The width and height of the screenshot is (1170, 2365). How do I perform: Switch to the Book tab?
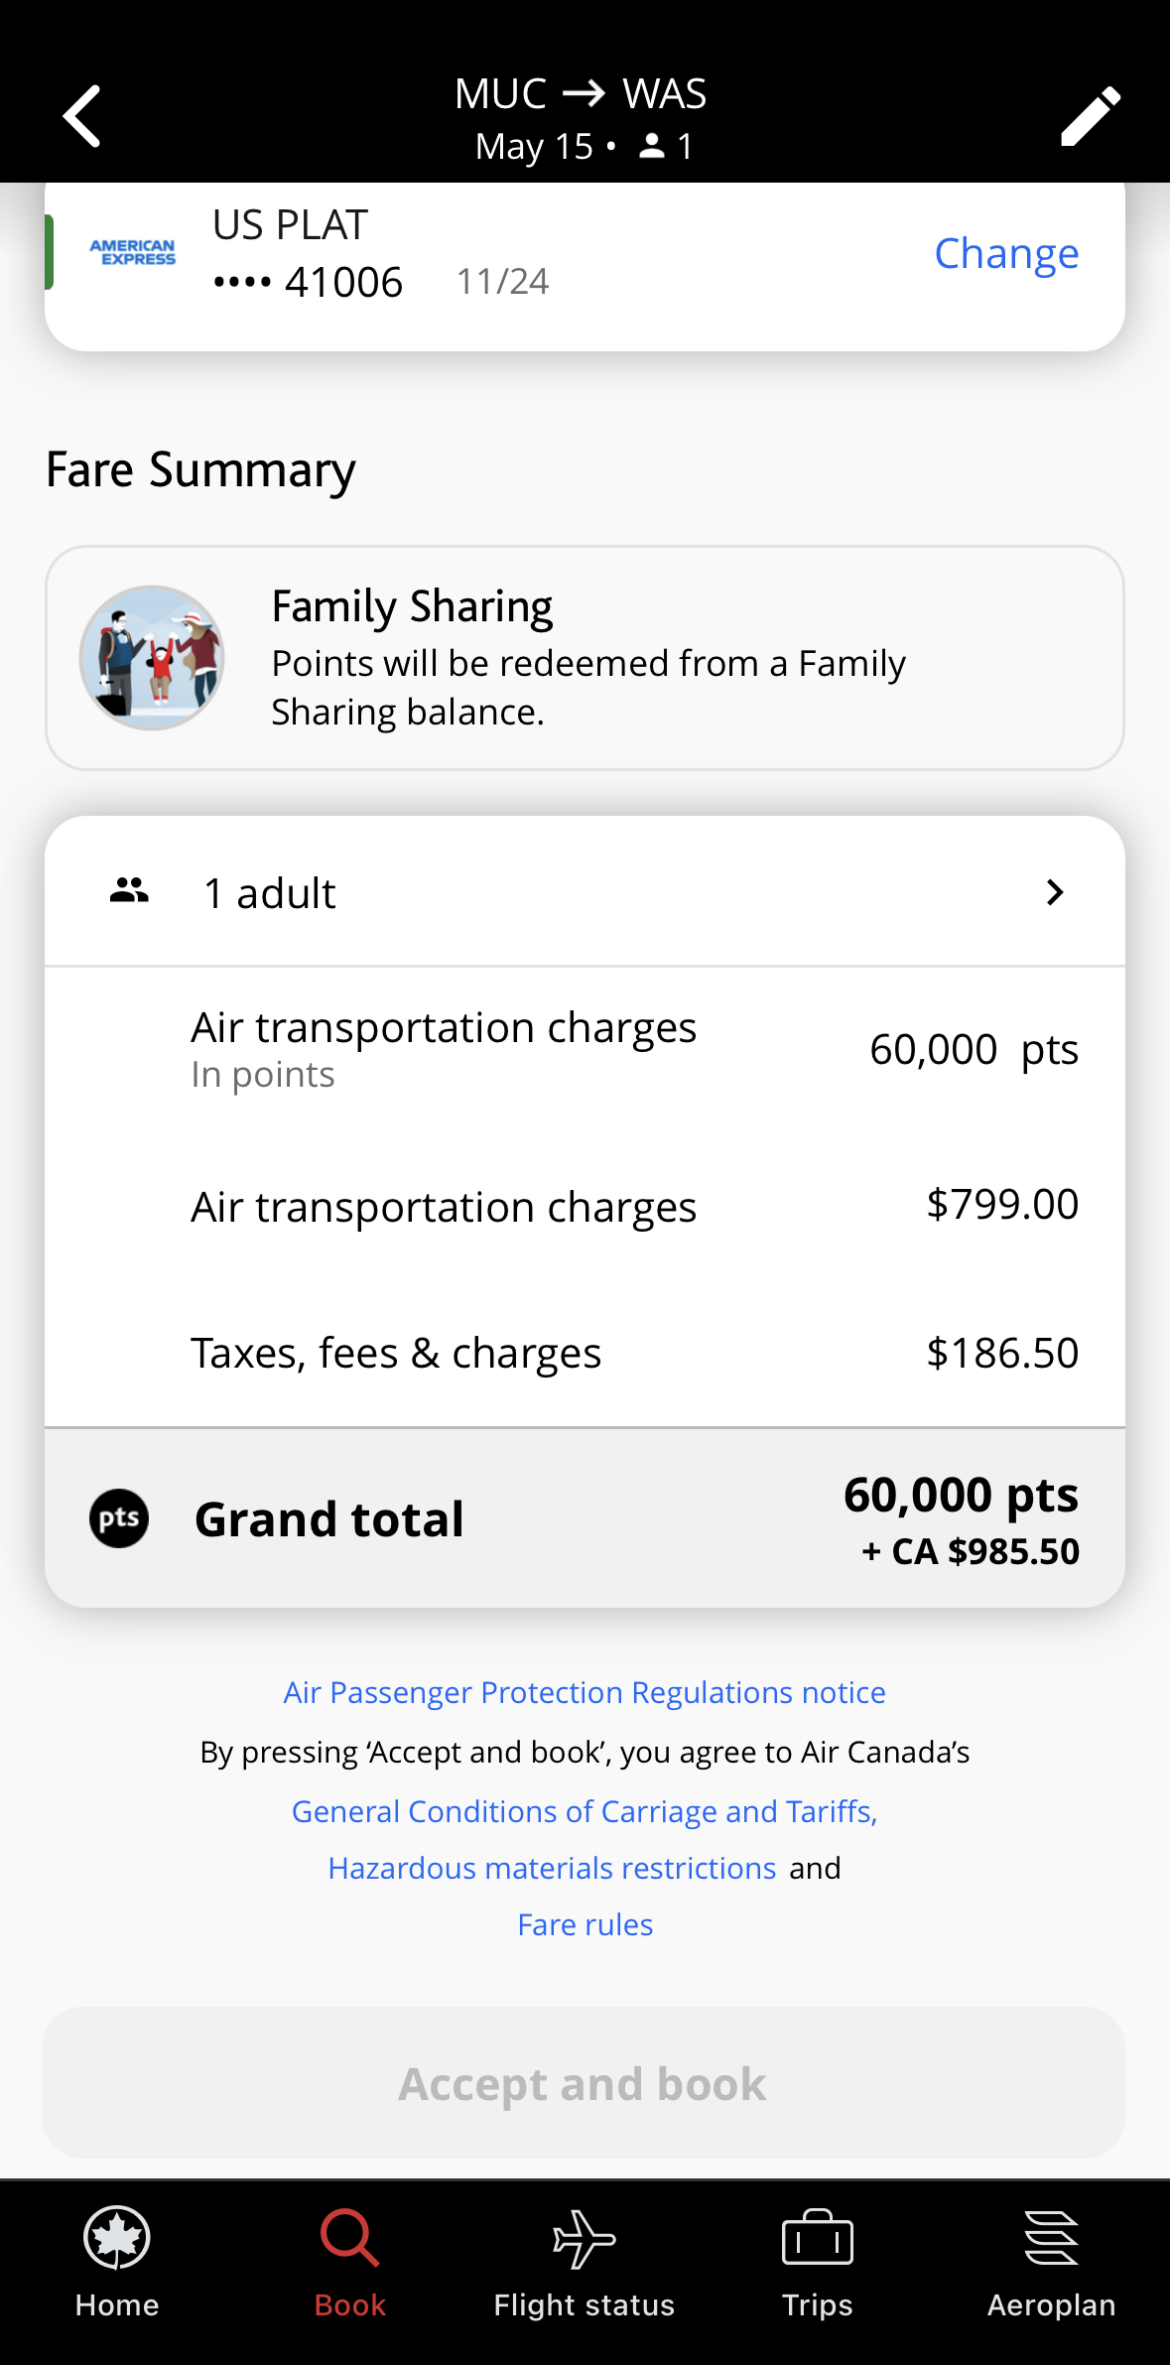point(350,2264)
